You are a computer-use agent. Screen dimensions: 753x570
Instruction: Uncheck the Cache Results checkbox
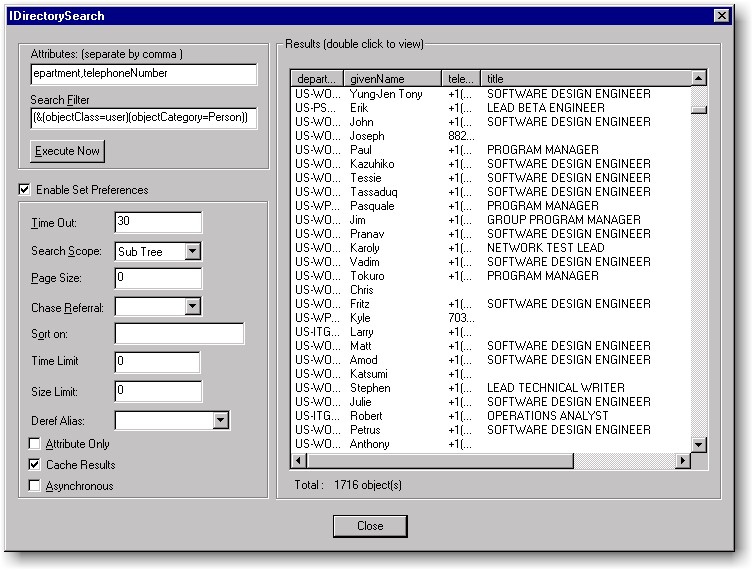point(35,465)
